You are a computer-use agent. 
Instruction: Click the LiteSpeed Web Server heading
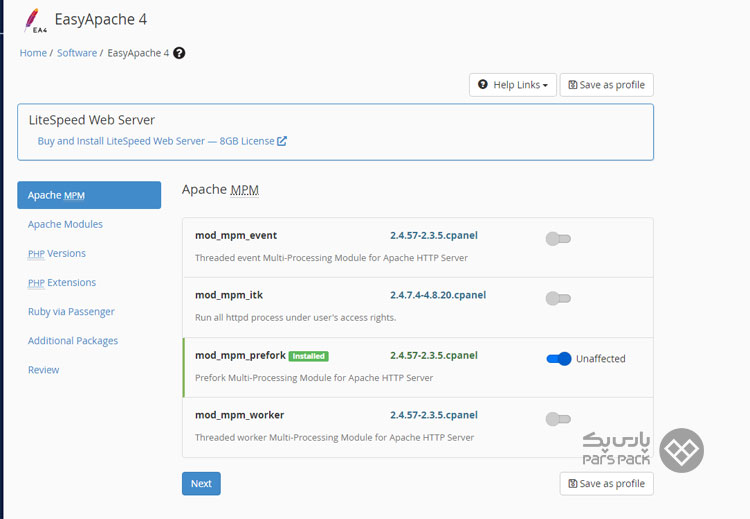tap(92, 120)
